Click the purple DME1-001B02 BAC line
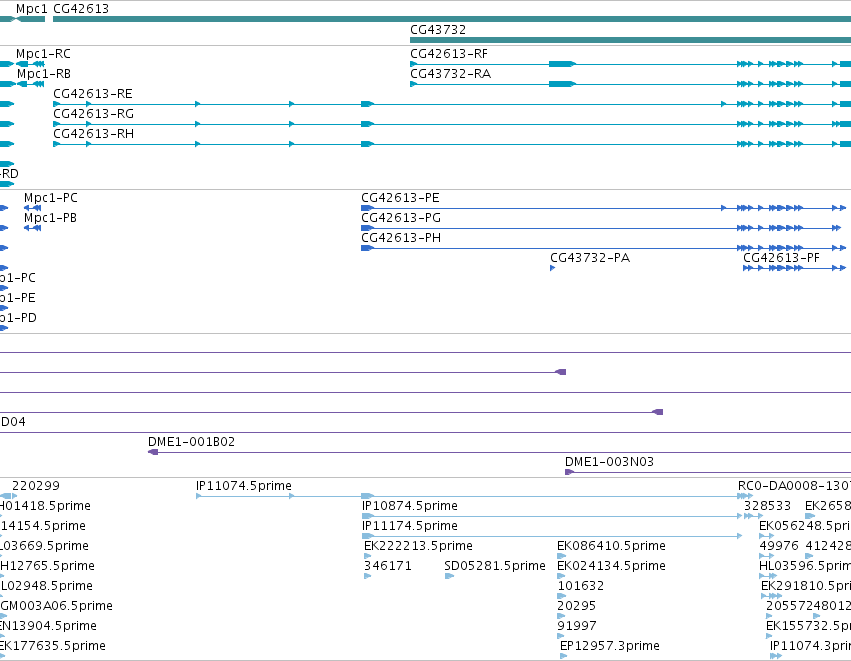This screenshot has width=851, height=661. (x=499, y=452)
